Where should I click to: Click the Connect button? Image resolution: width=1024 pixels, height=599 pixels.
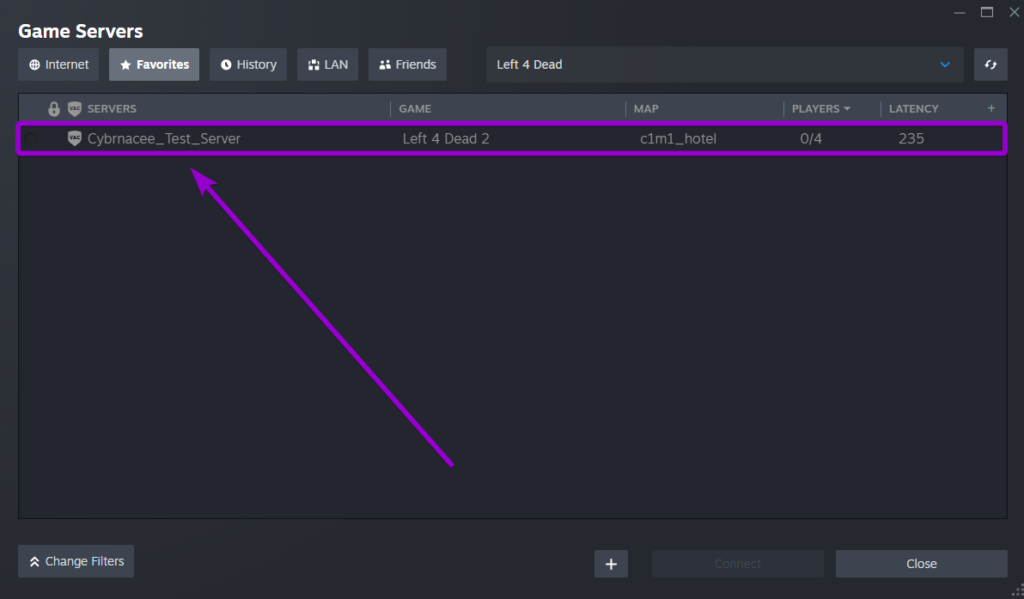[x=737, y=563]
